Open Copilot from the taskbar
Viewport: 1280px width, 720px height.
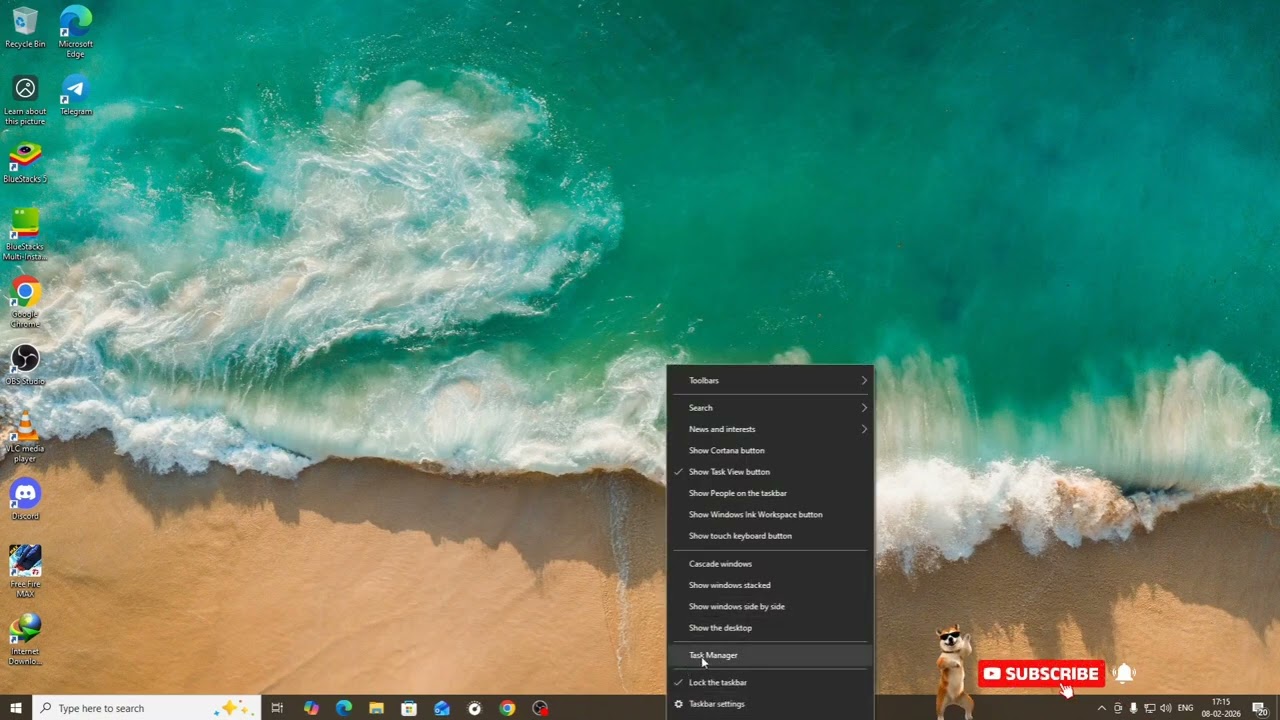[x=311, y=708]
